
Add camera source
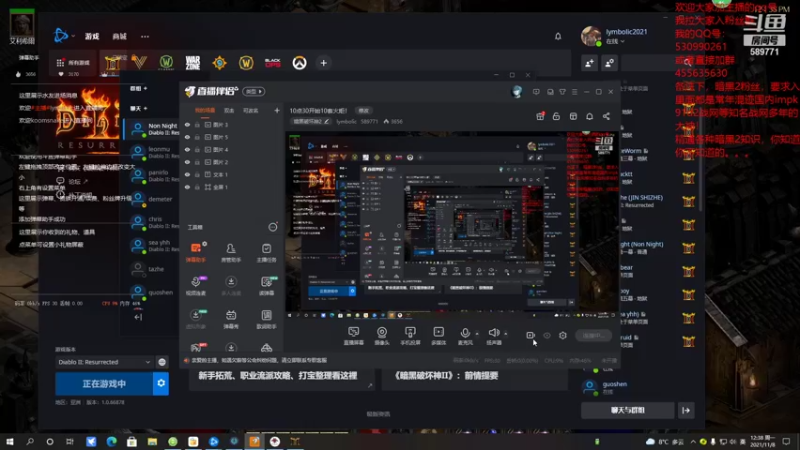382,336
